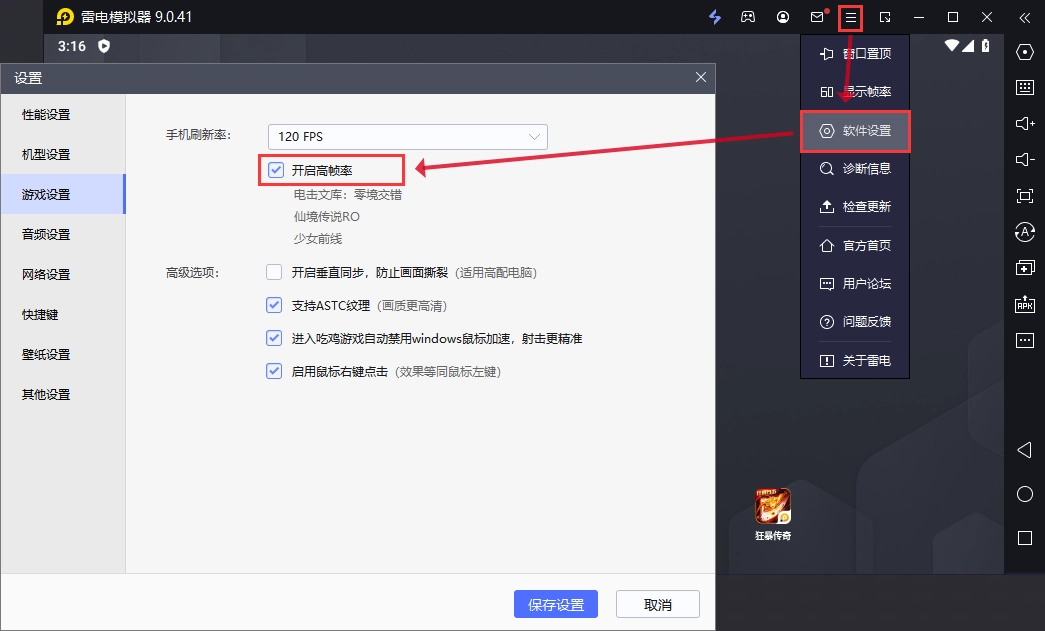This screenshot has height=631, width=1045.
Task: Open the hexagon settings icon in sidebar
Action: pos(1025,52)
